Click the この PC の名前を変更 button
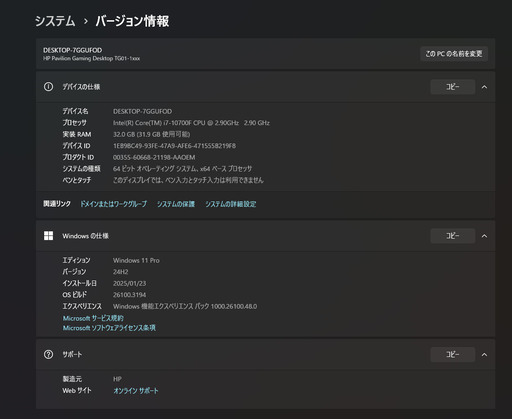The image size is (512, 419). point(454,54)
